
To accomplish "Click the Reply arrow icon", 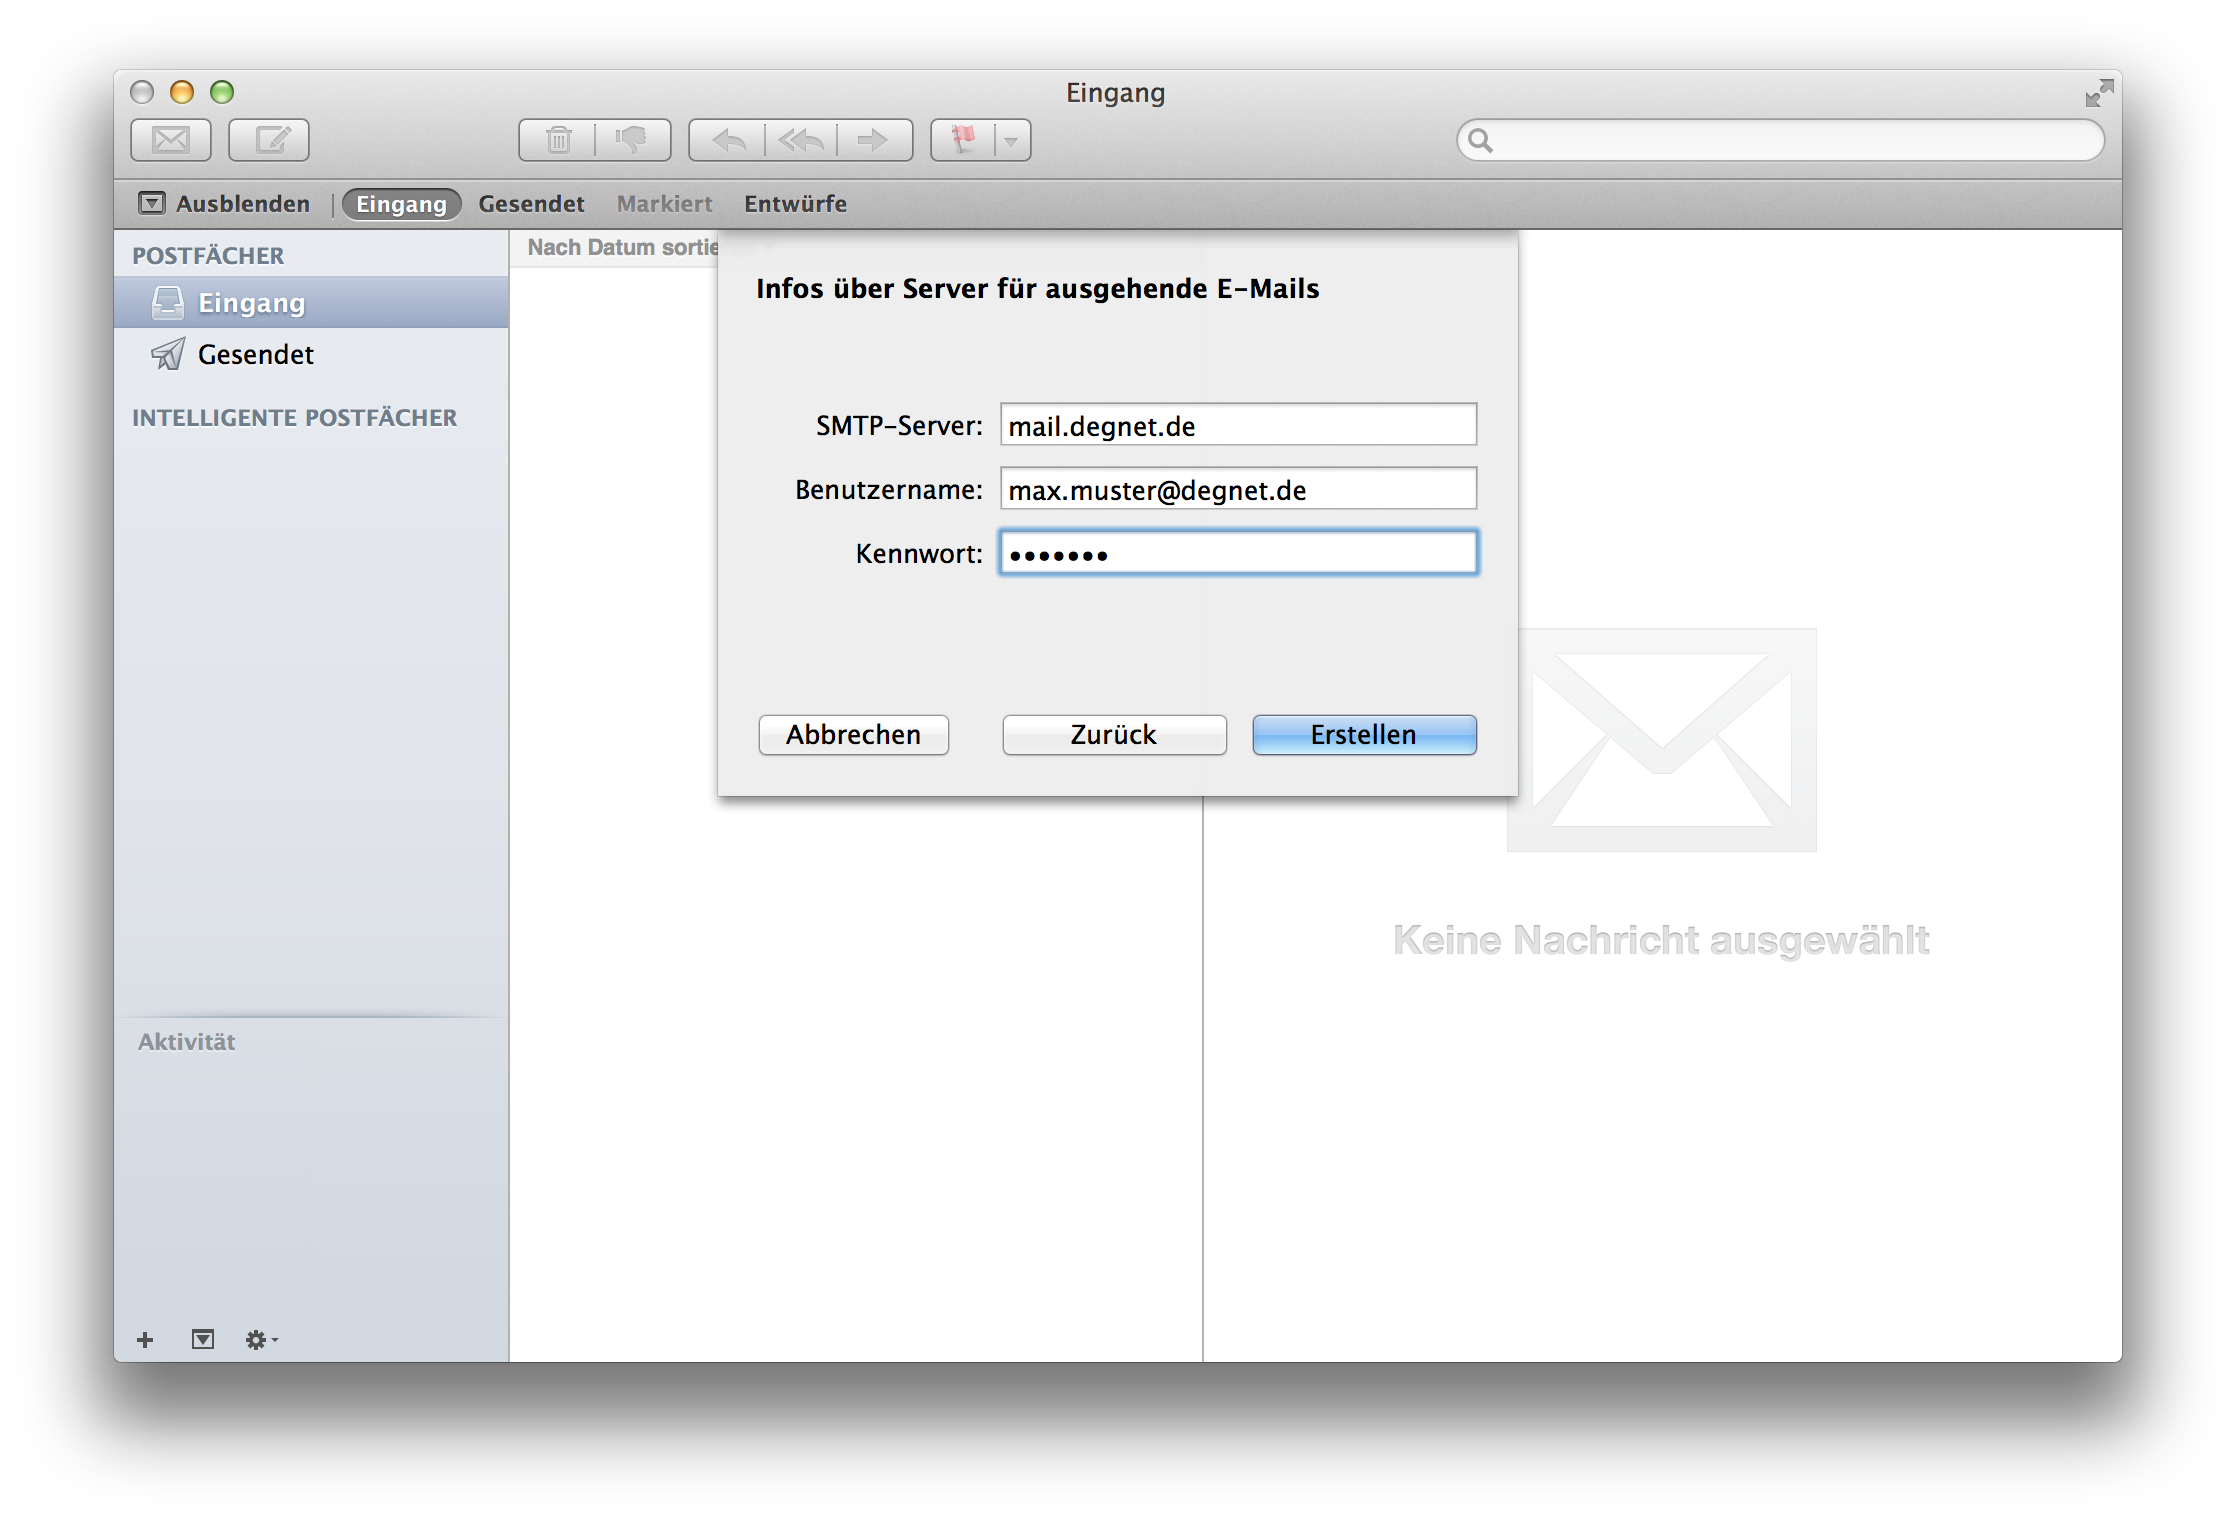I will (x=728, y=140).
